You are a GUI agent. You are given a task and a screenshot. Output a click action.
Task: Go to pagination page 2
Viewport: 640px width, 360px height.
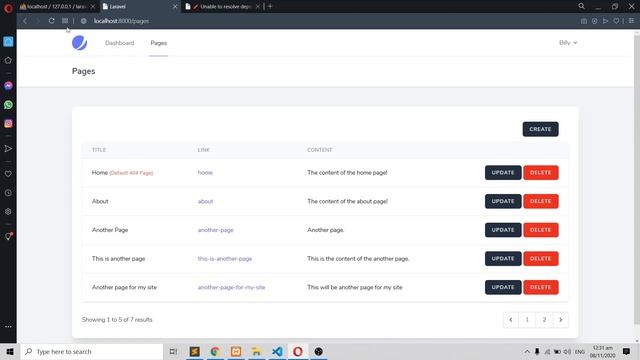(544, 320)
